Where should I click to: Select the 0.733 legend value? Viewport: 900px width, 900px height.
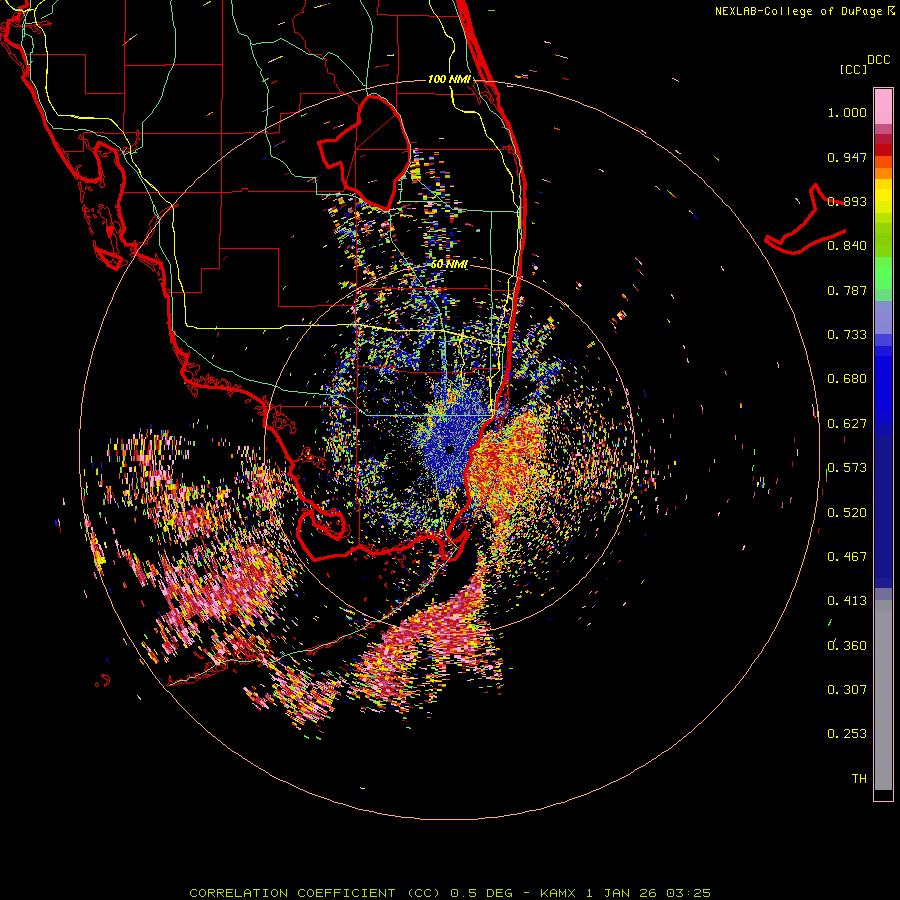pyautogui.click(x=847, y=335)
